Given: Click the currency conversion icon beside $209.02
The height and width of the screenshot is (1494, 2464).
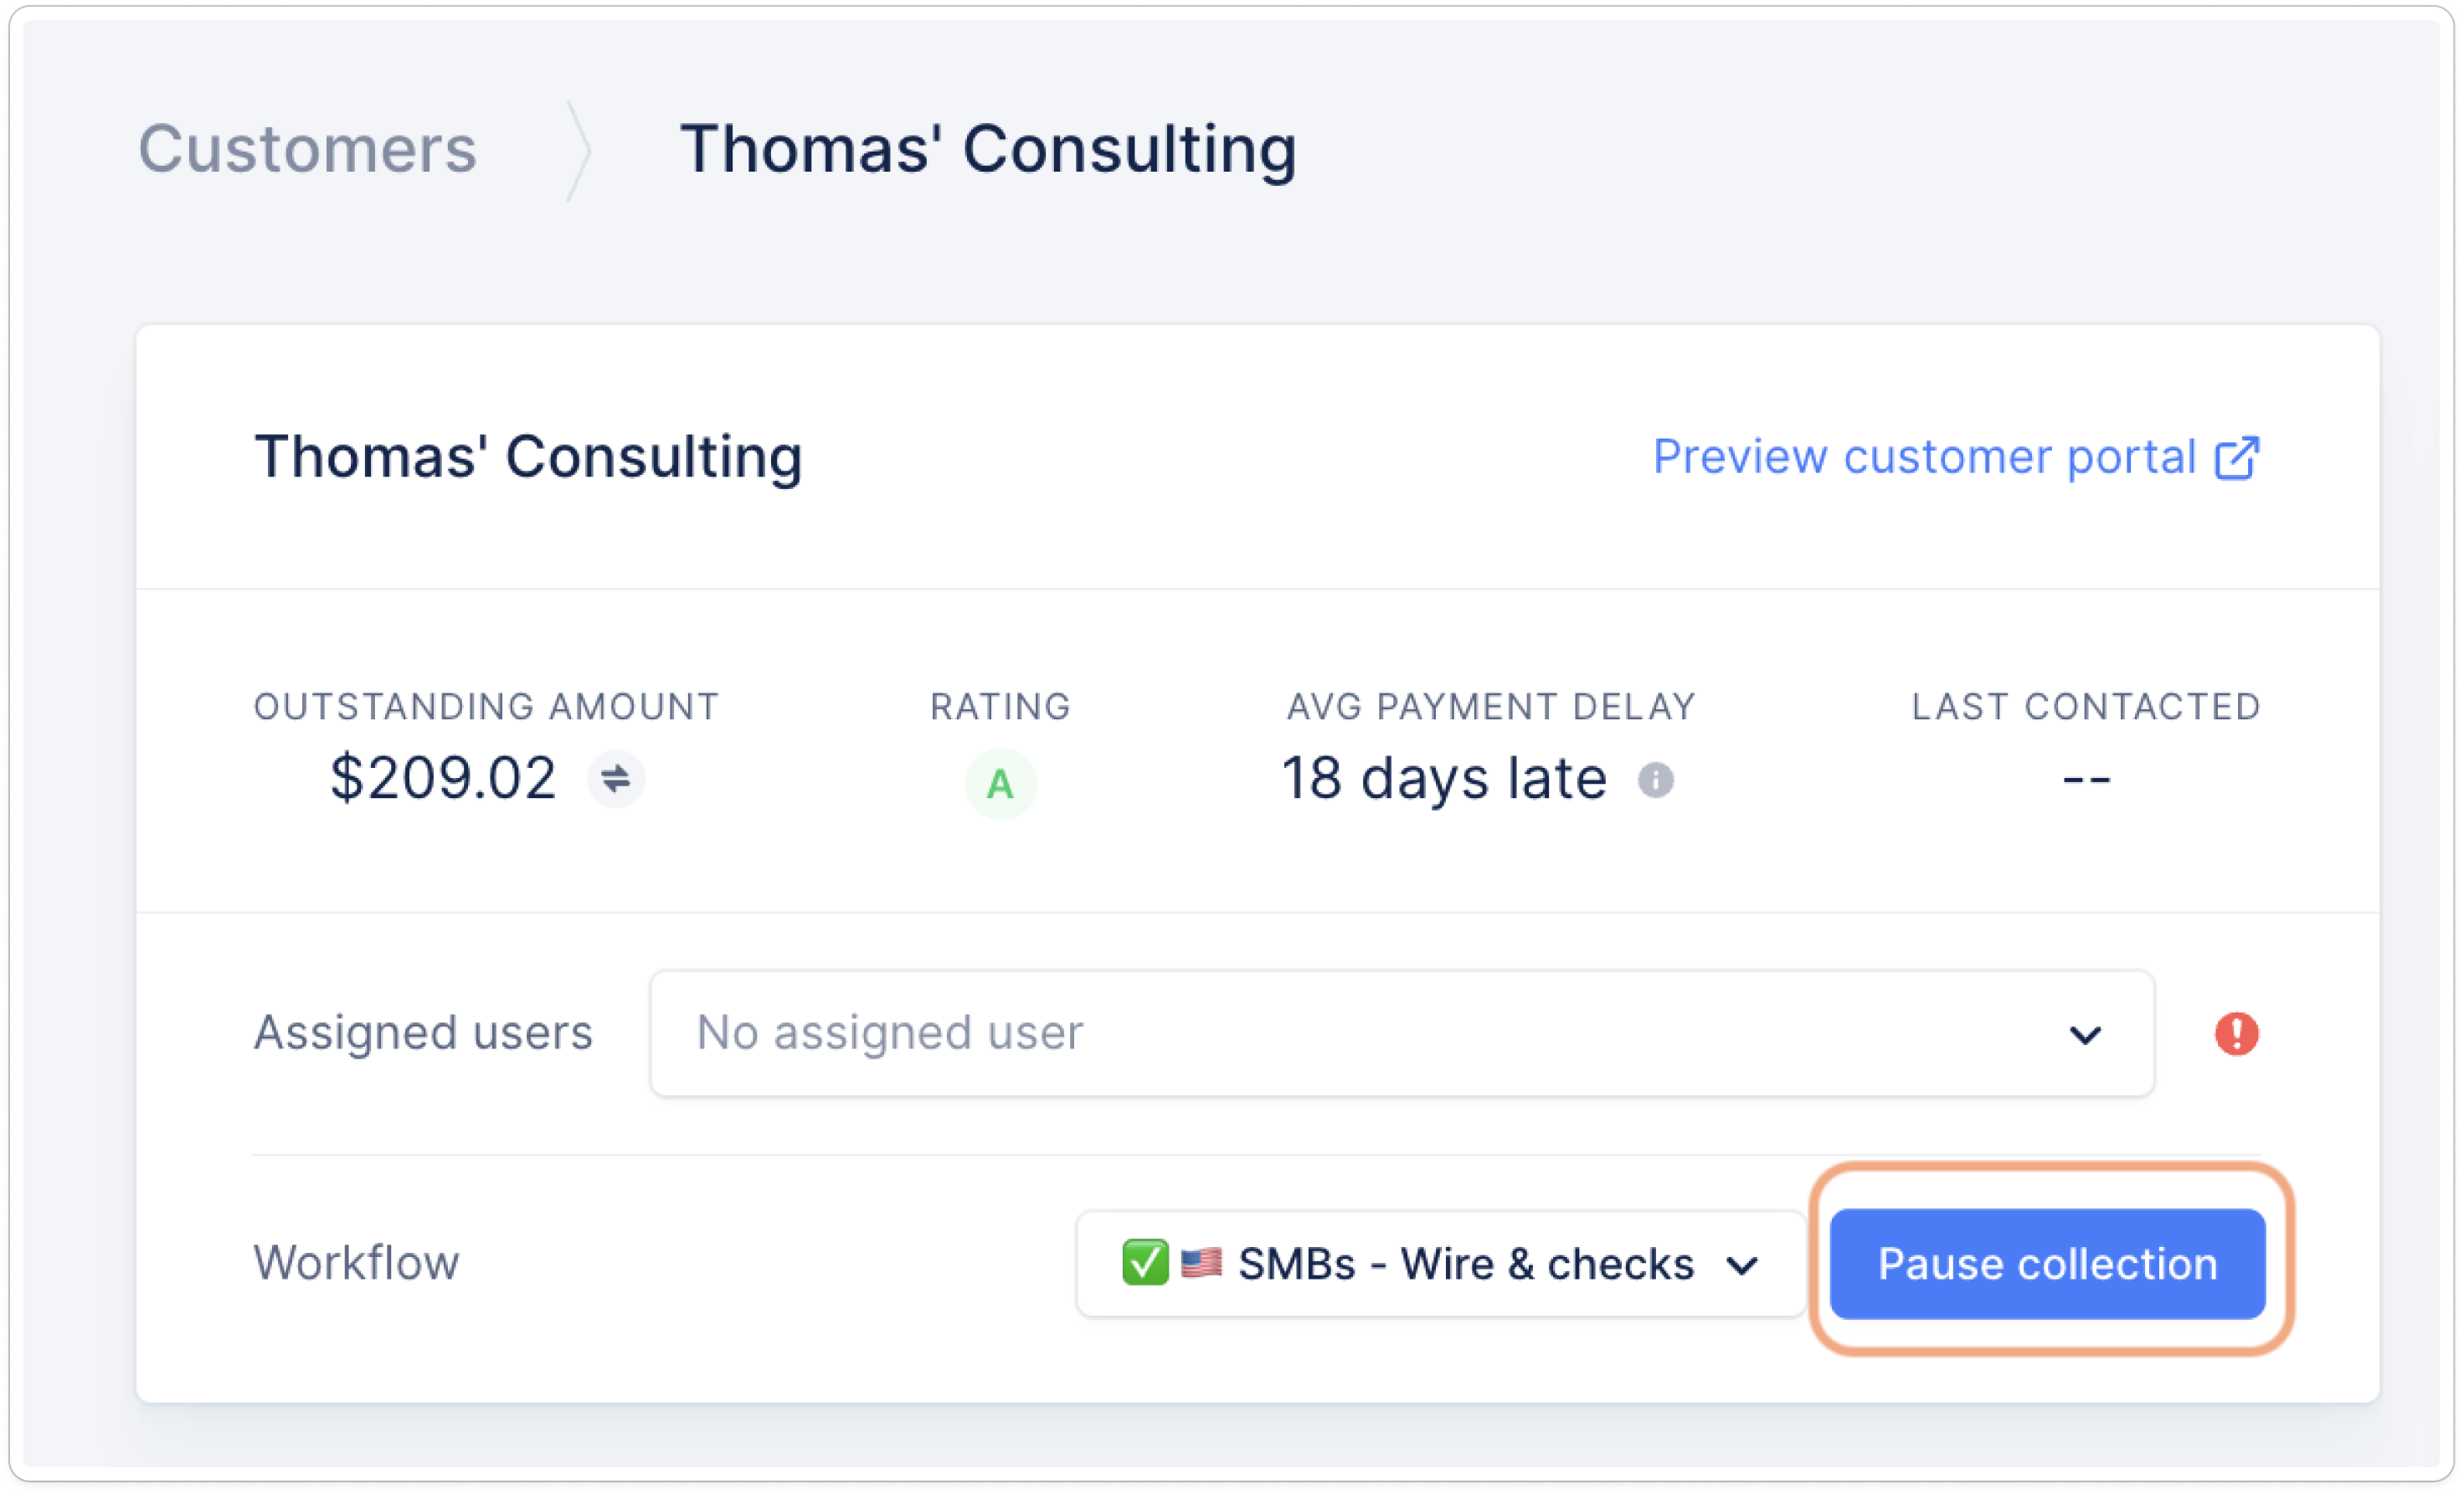Looking at the screenshot, I should pos(615,779).
